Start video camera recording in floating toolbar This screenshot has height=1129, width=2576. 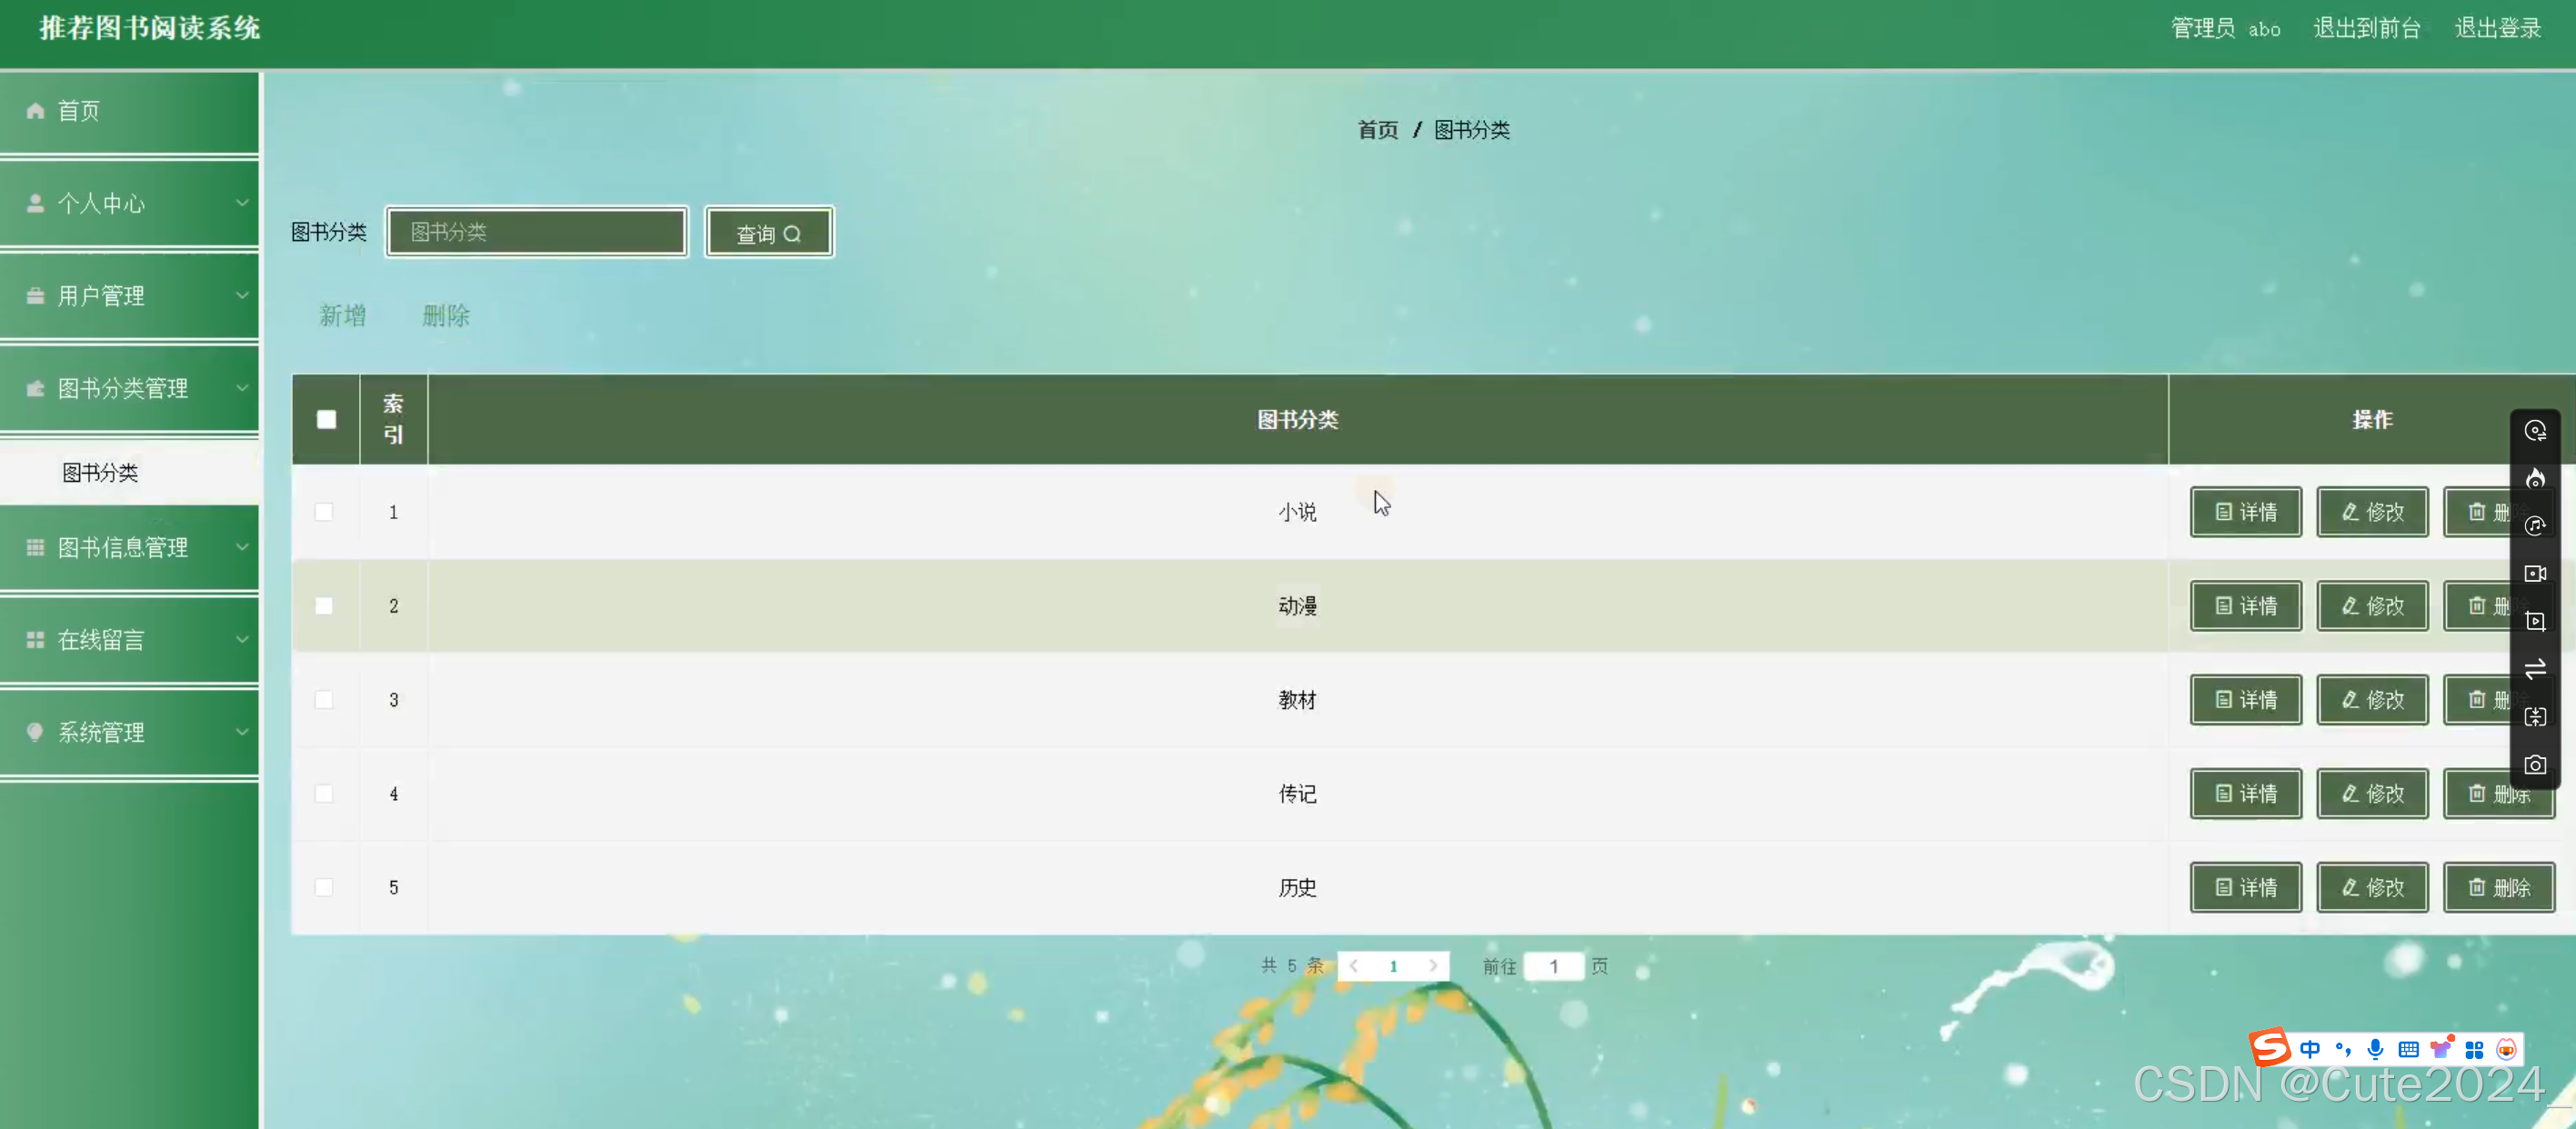click(2535, 574)
